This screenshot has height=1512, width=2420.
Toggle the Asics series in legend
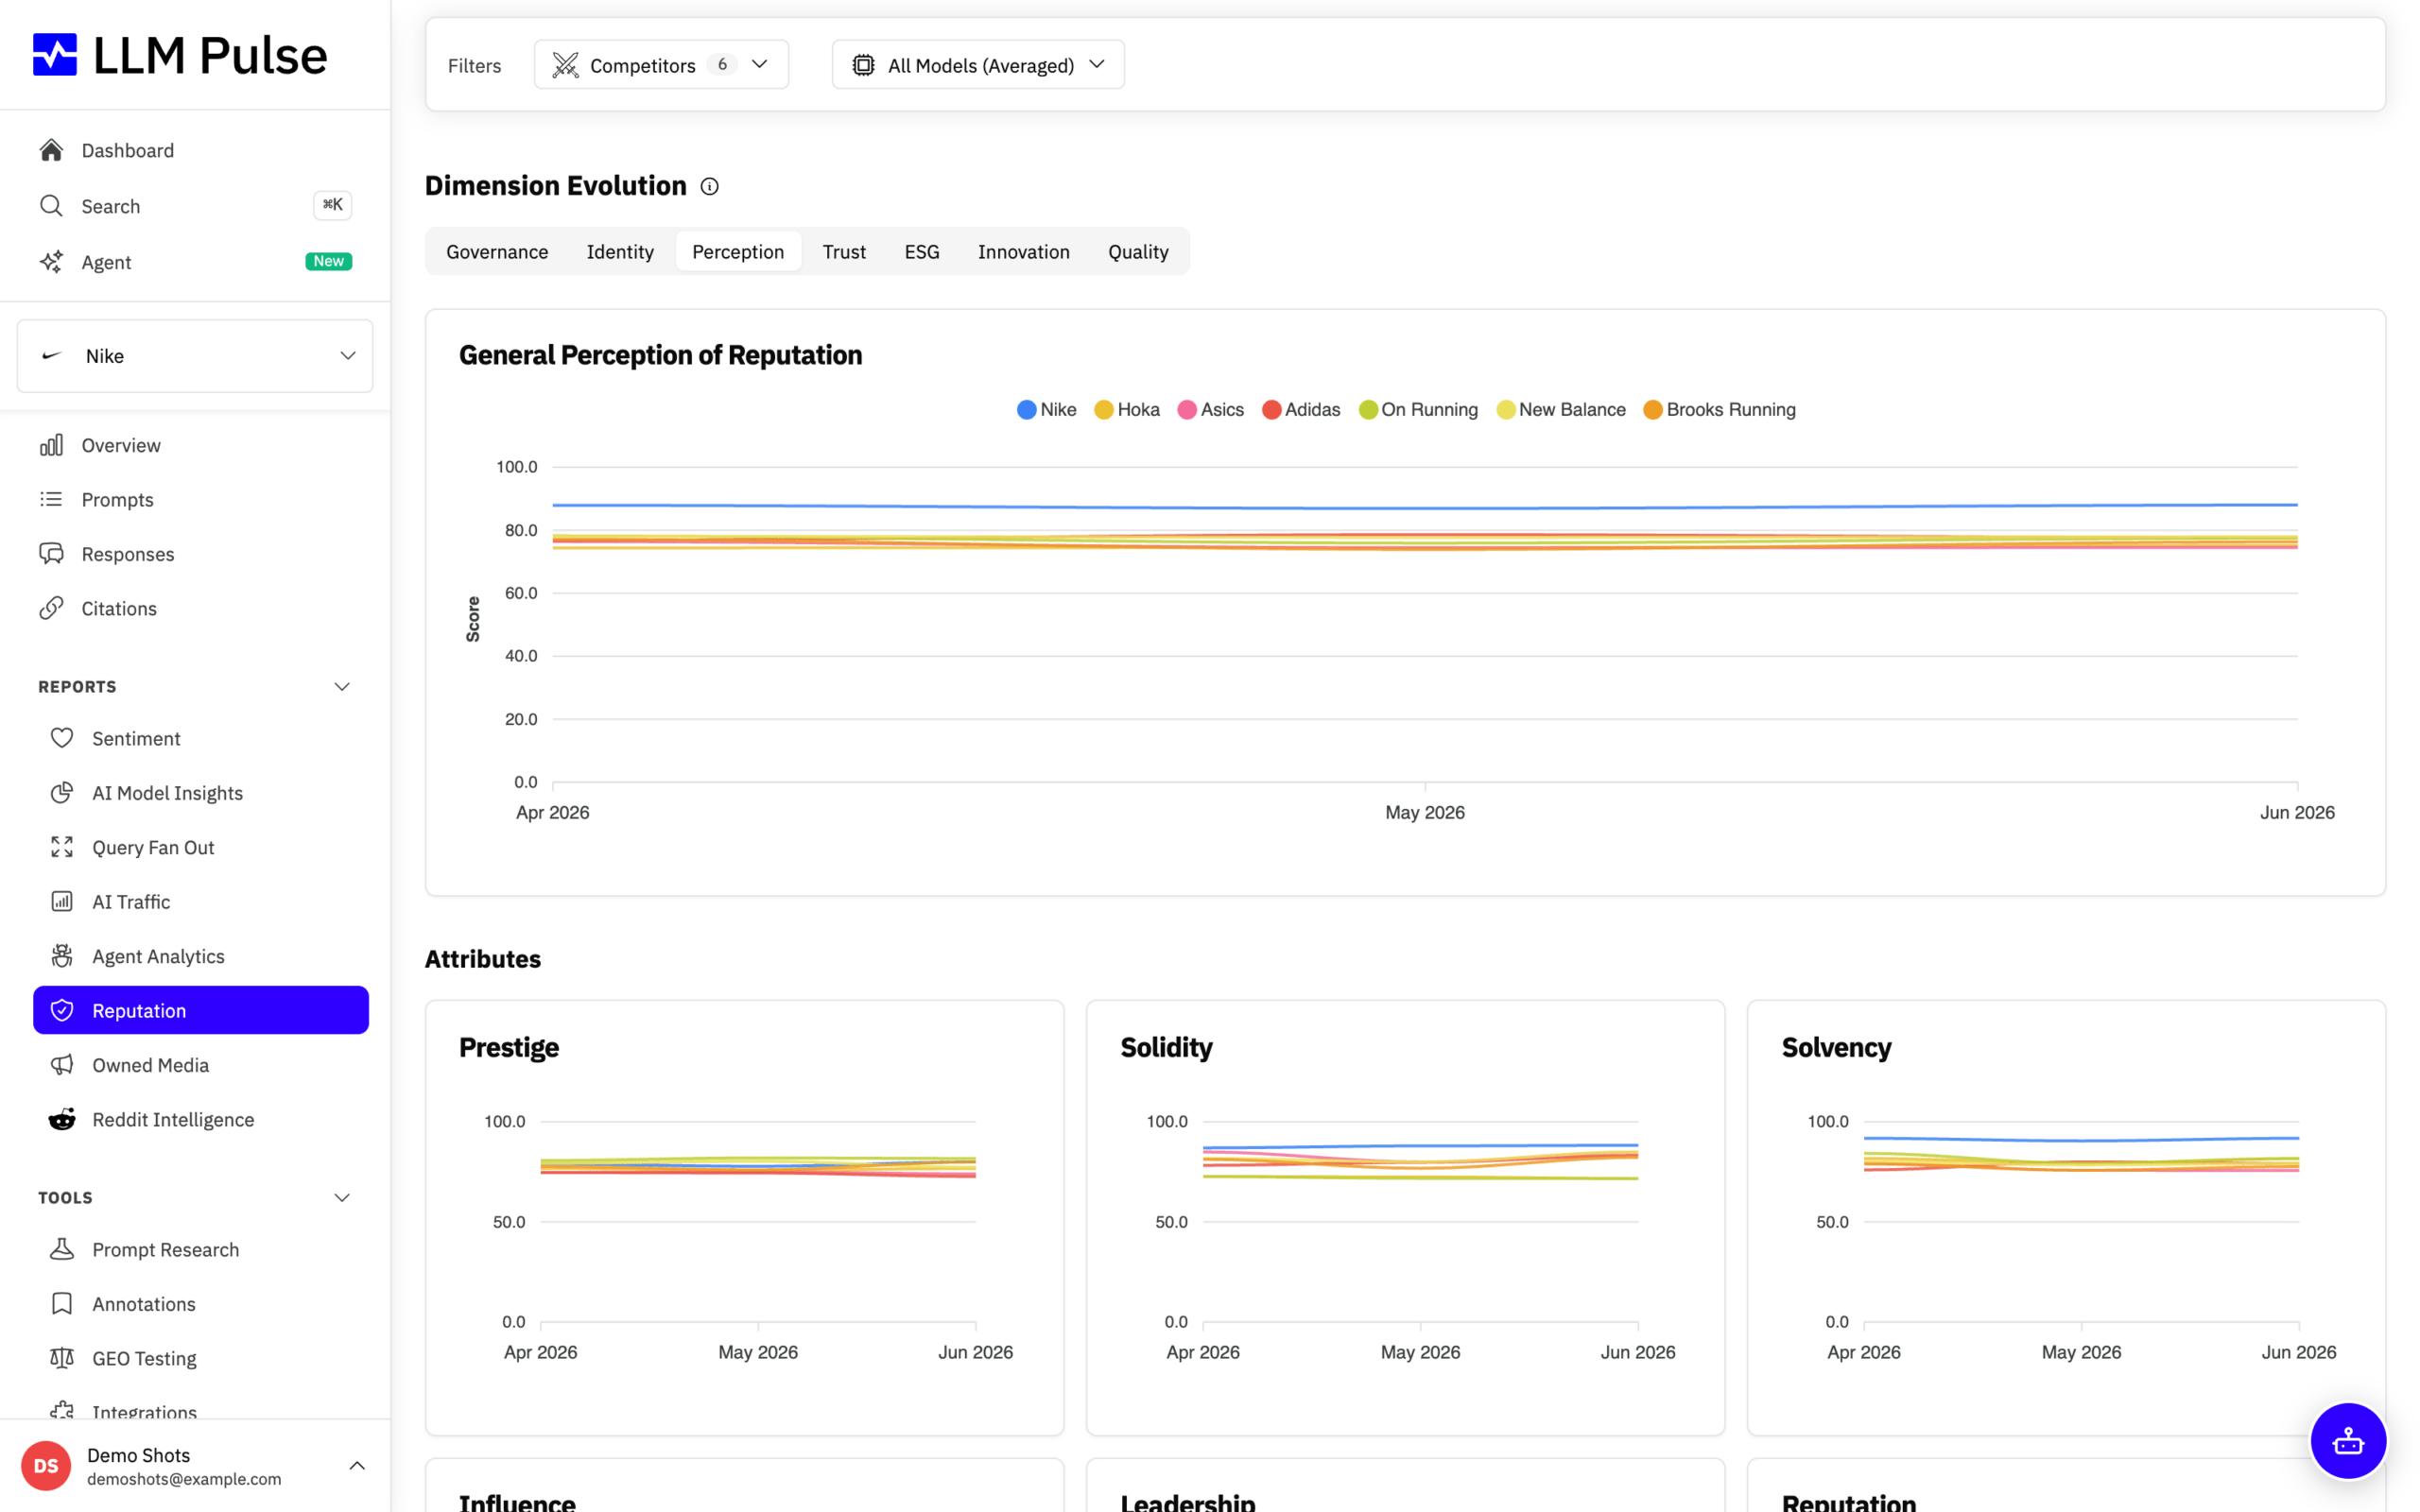point(1210,409)
